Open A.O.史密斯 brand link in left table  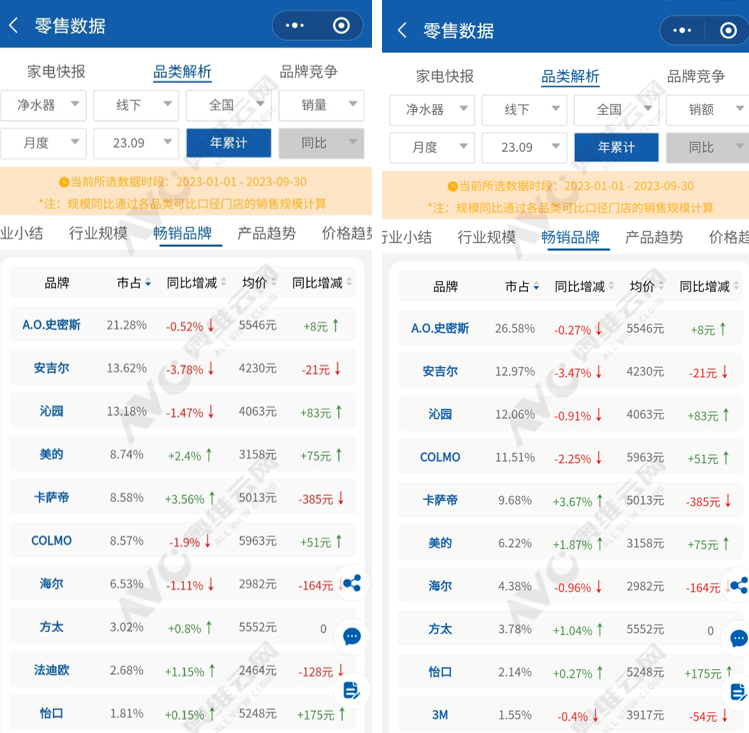(x=51, y=325)
